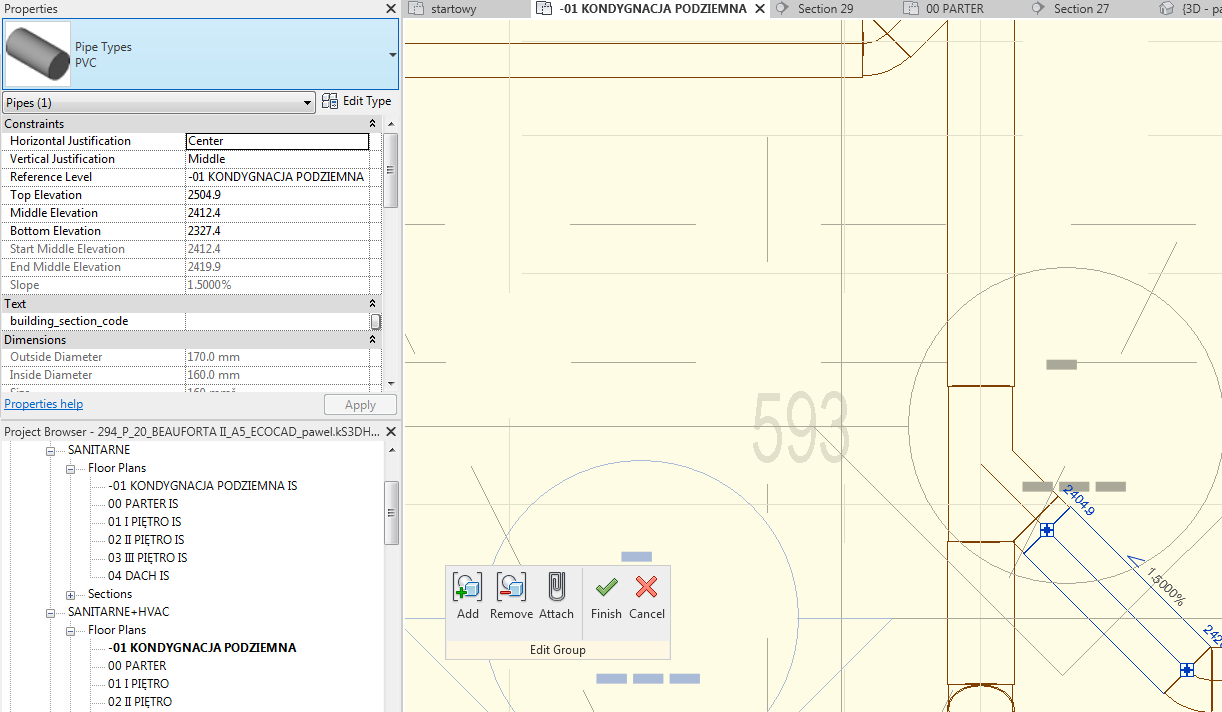
Task: Click the 1.500% slope label
Action: 1166,589
